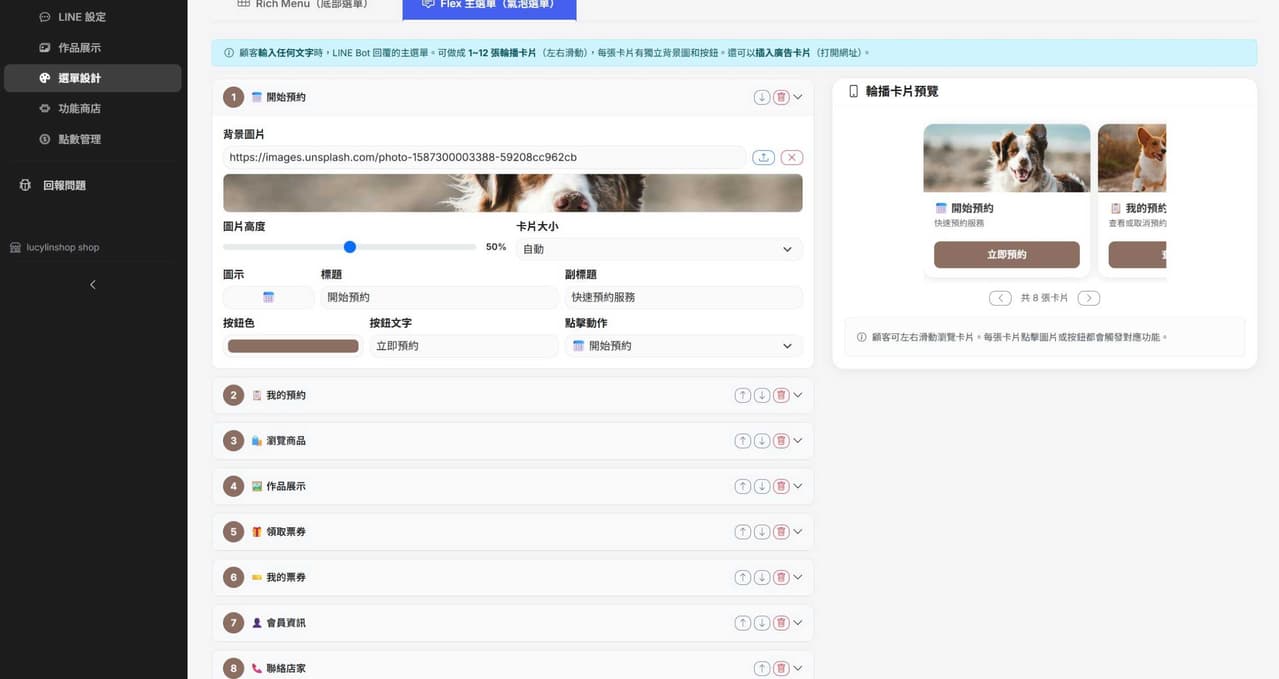
Task: Go to the previous carousel card
Action: tap(1000, 298)
